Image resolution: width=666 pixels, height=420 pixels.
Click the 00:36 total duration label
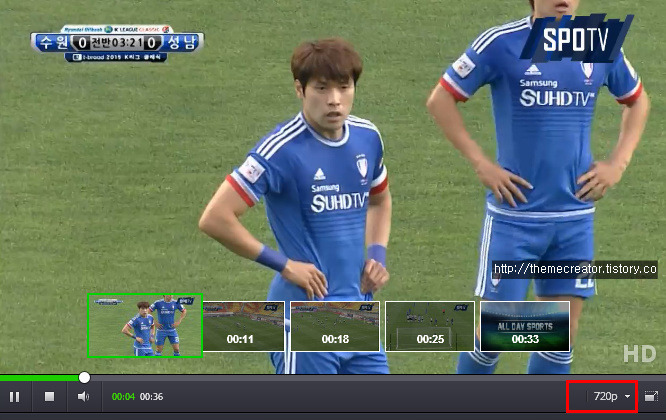[x=152, y=397]
